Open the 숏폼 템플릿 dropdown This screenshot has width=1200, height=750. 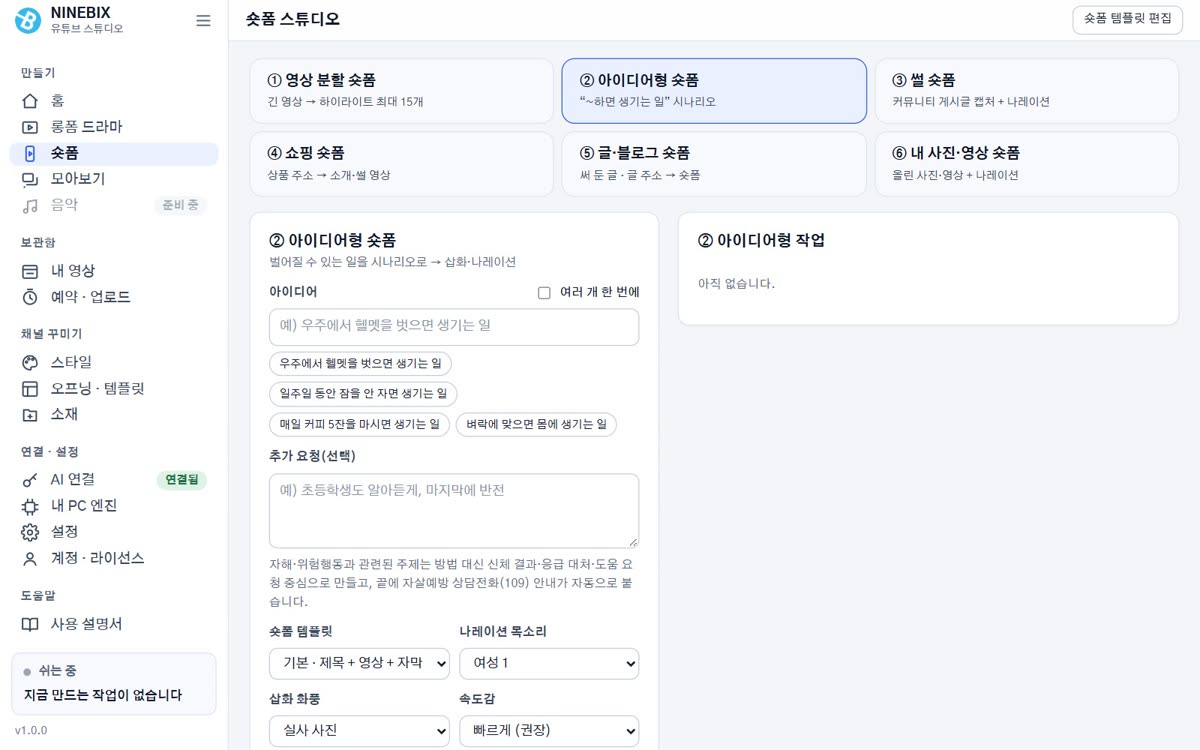(x=359, y=663)
